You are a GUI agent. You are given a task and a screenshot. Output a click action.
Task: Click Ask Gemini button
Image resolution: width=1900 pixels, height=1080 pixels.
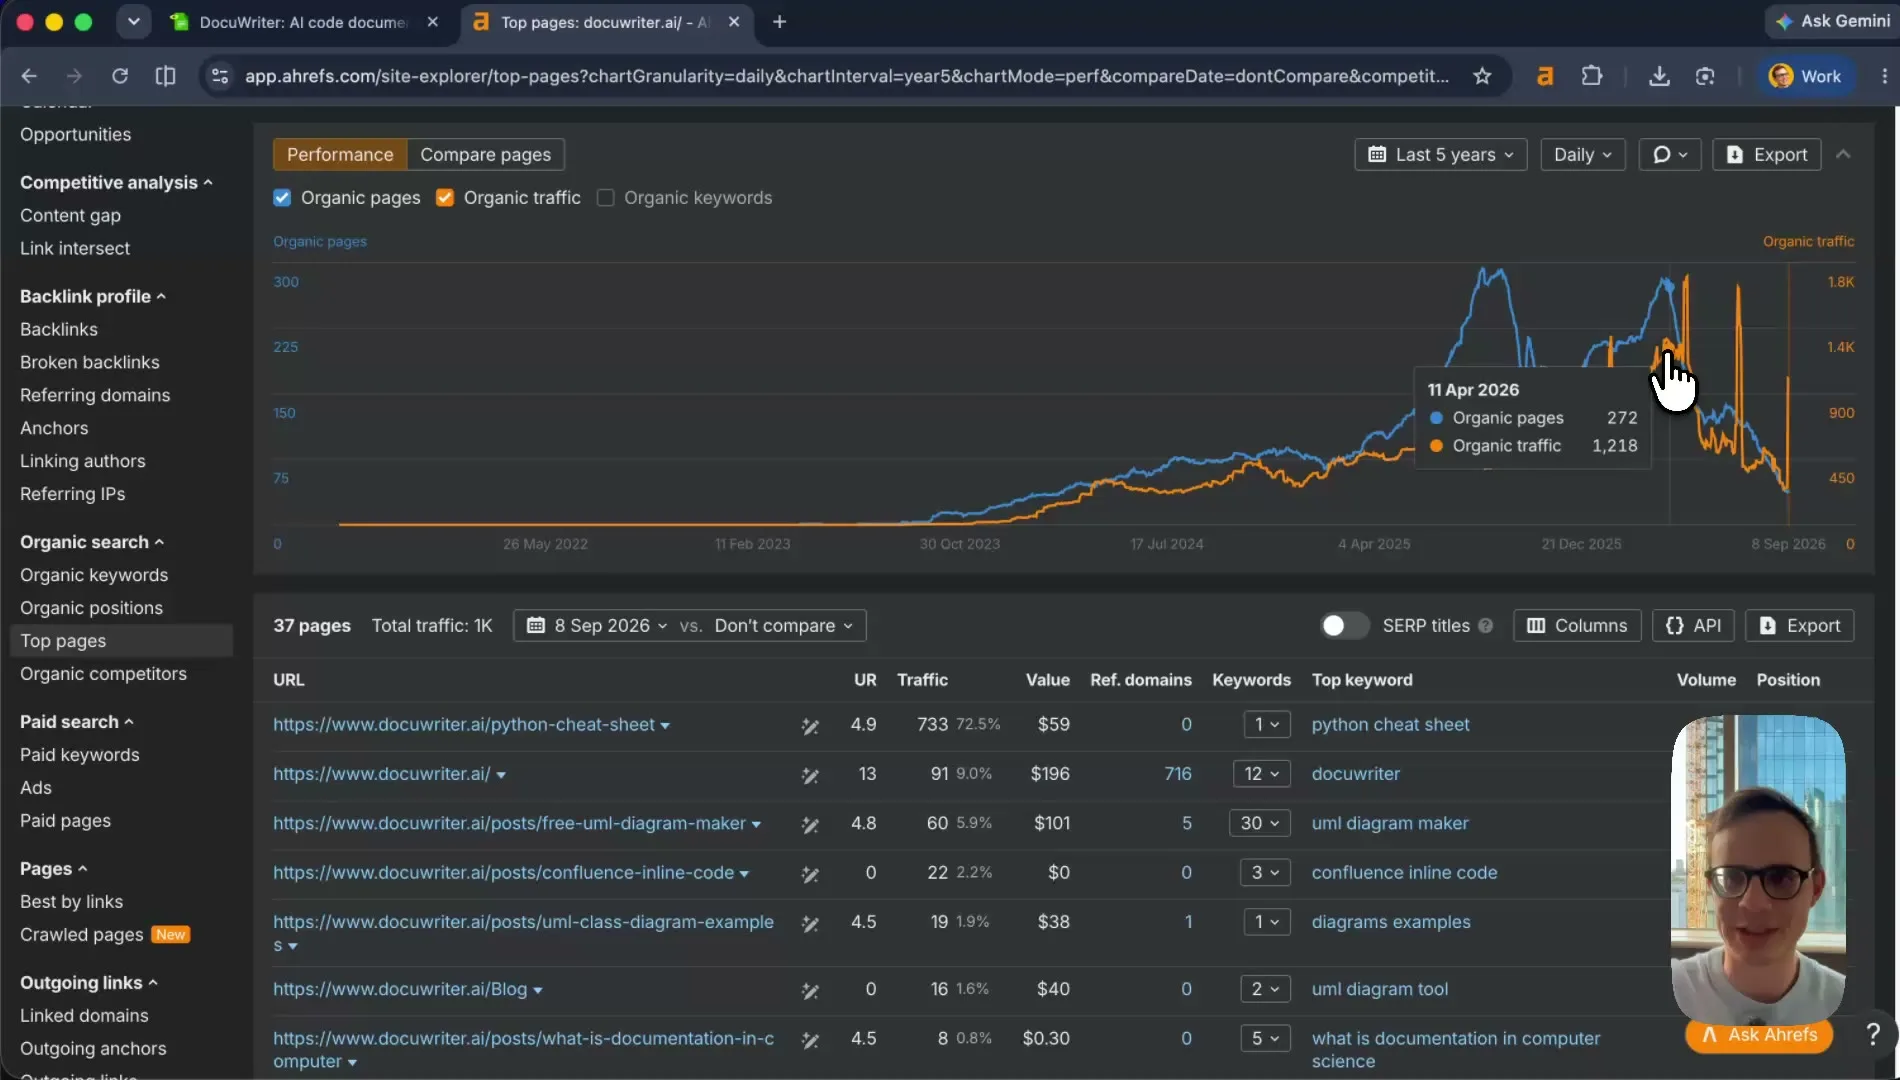pyautogui.click(x=1832, y=21)
